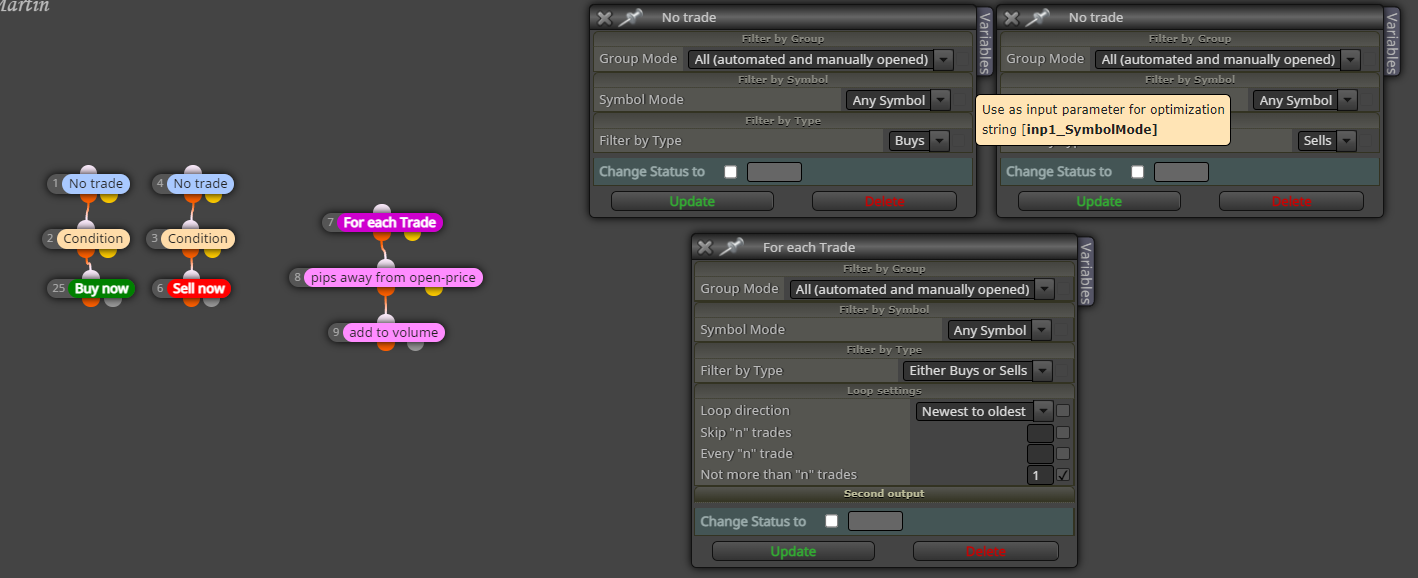Click Update in For each Trade panel

point(793,551)
